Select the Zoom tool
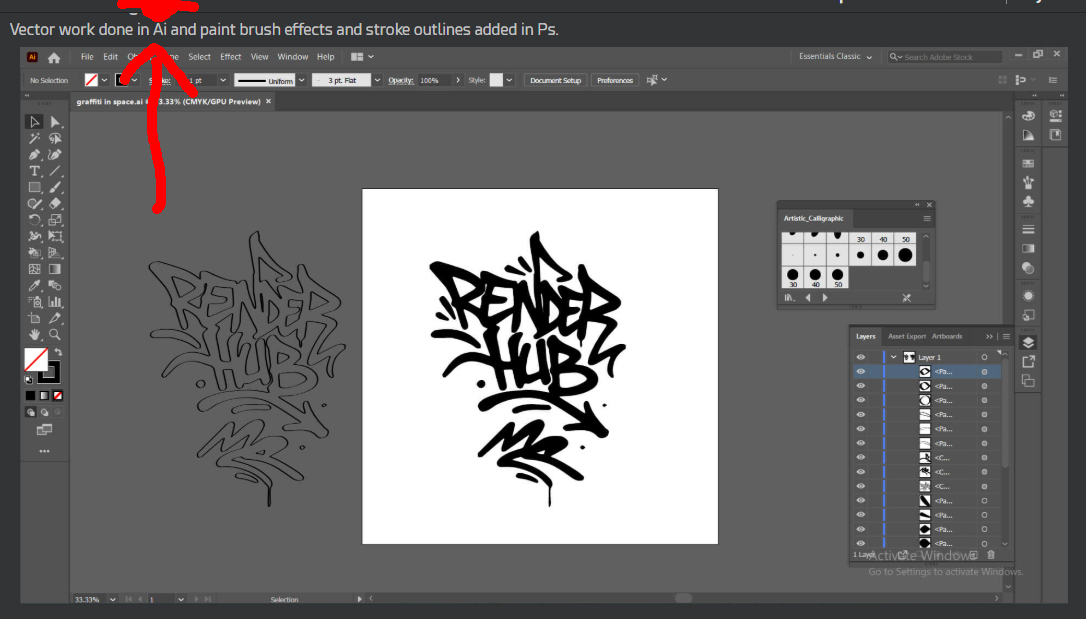This screenshot has width=1086, height=619. (x=55, y=334)
